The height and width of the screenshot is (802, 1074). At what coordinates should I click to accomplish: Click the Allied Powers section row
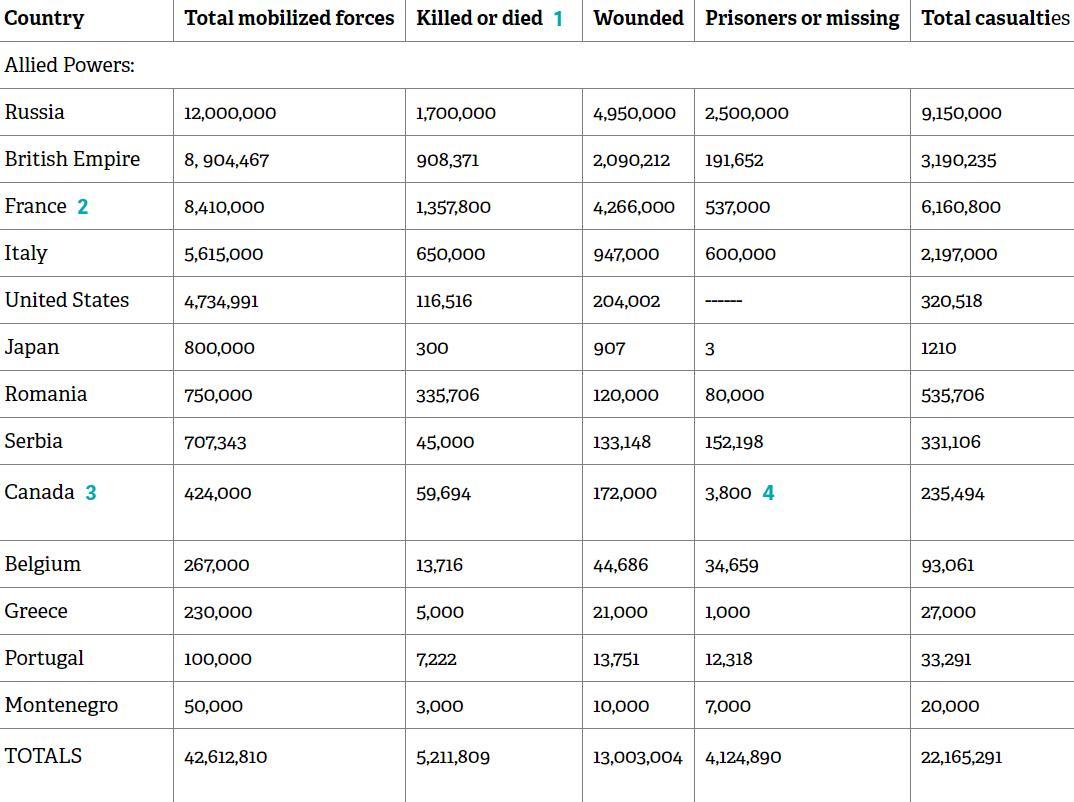click(537, 65)
